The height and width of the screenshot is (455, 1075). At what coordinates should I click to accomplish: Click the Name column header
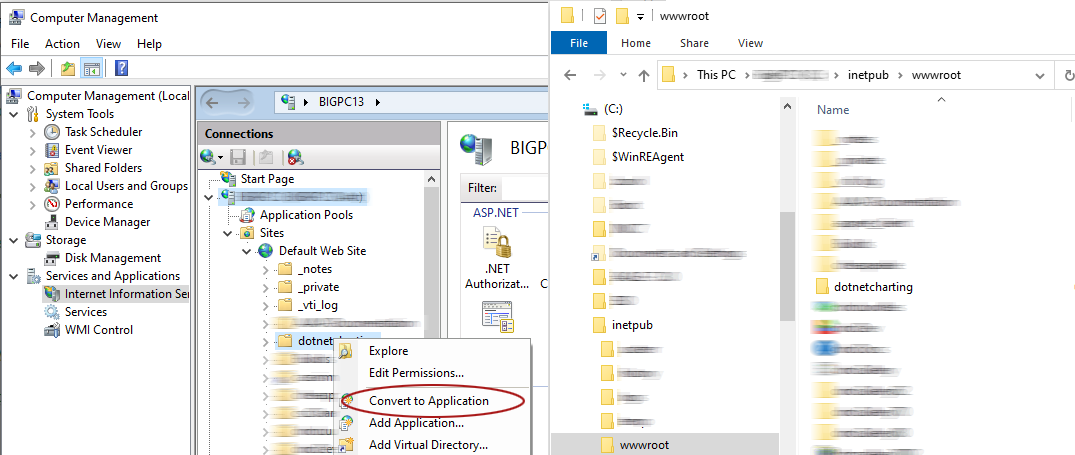point(833,110)
